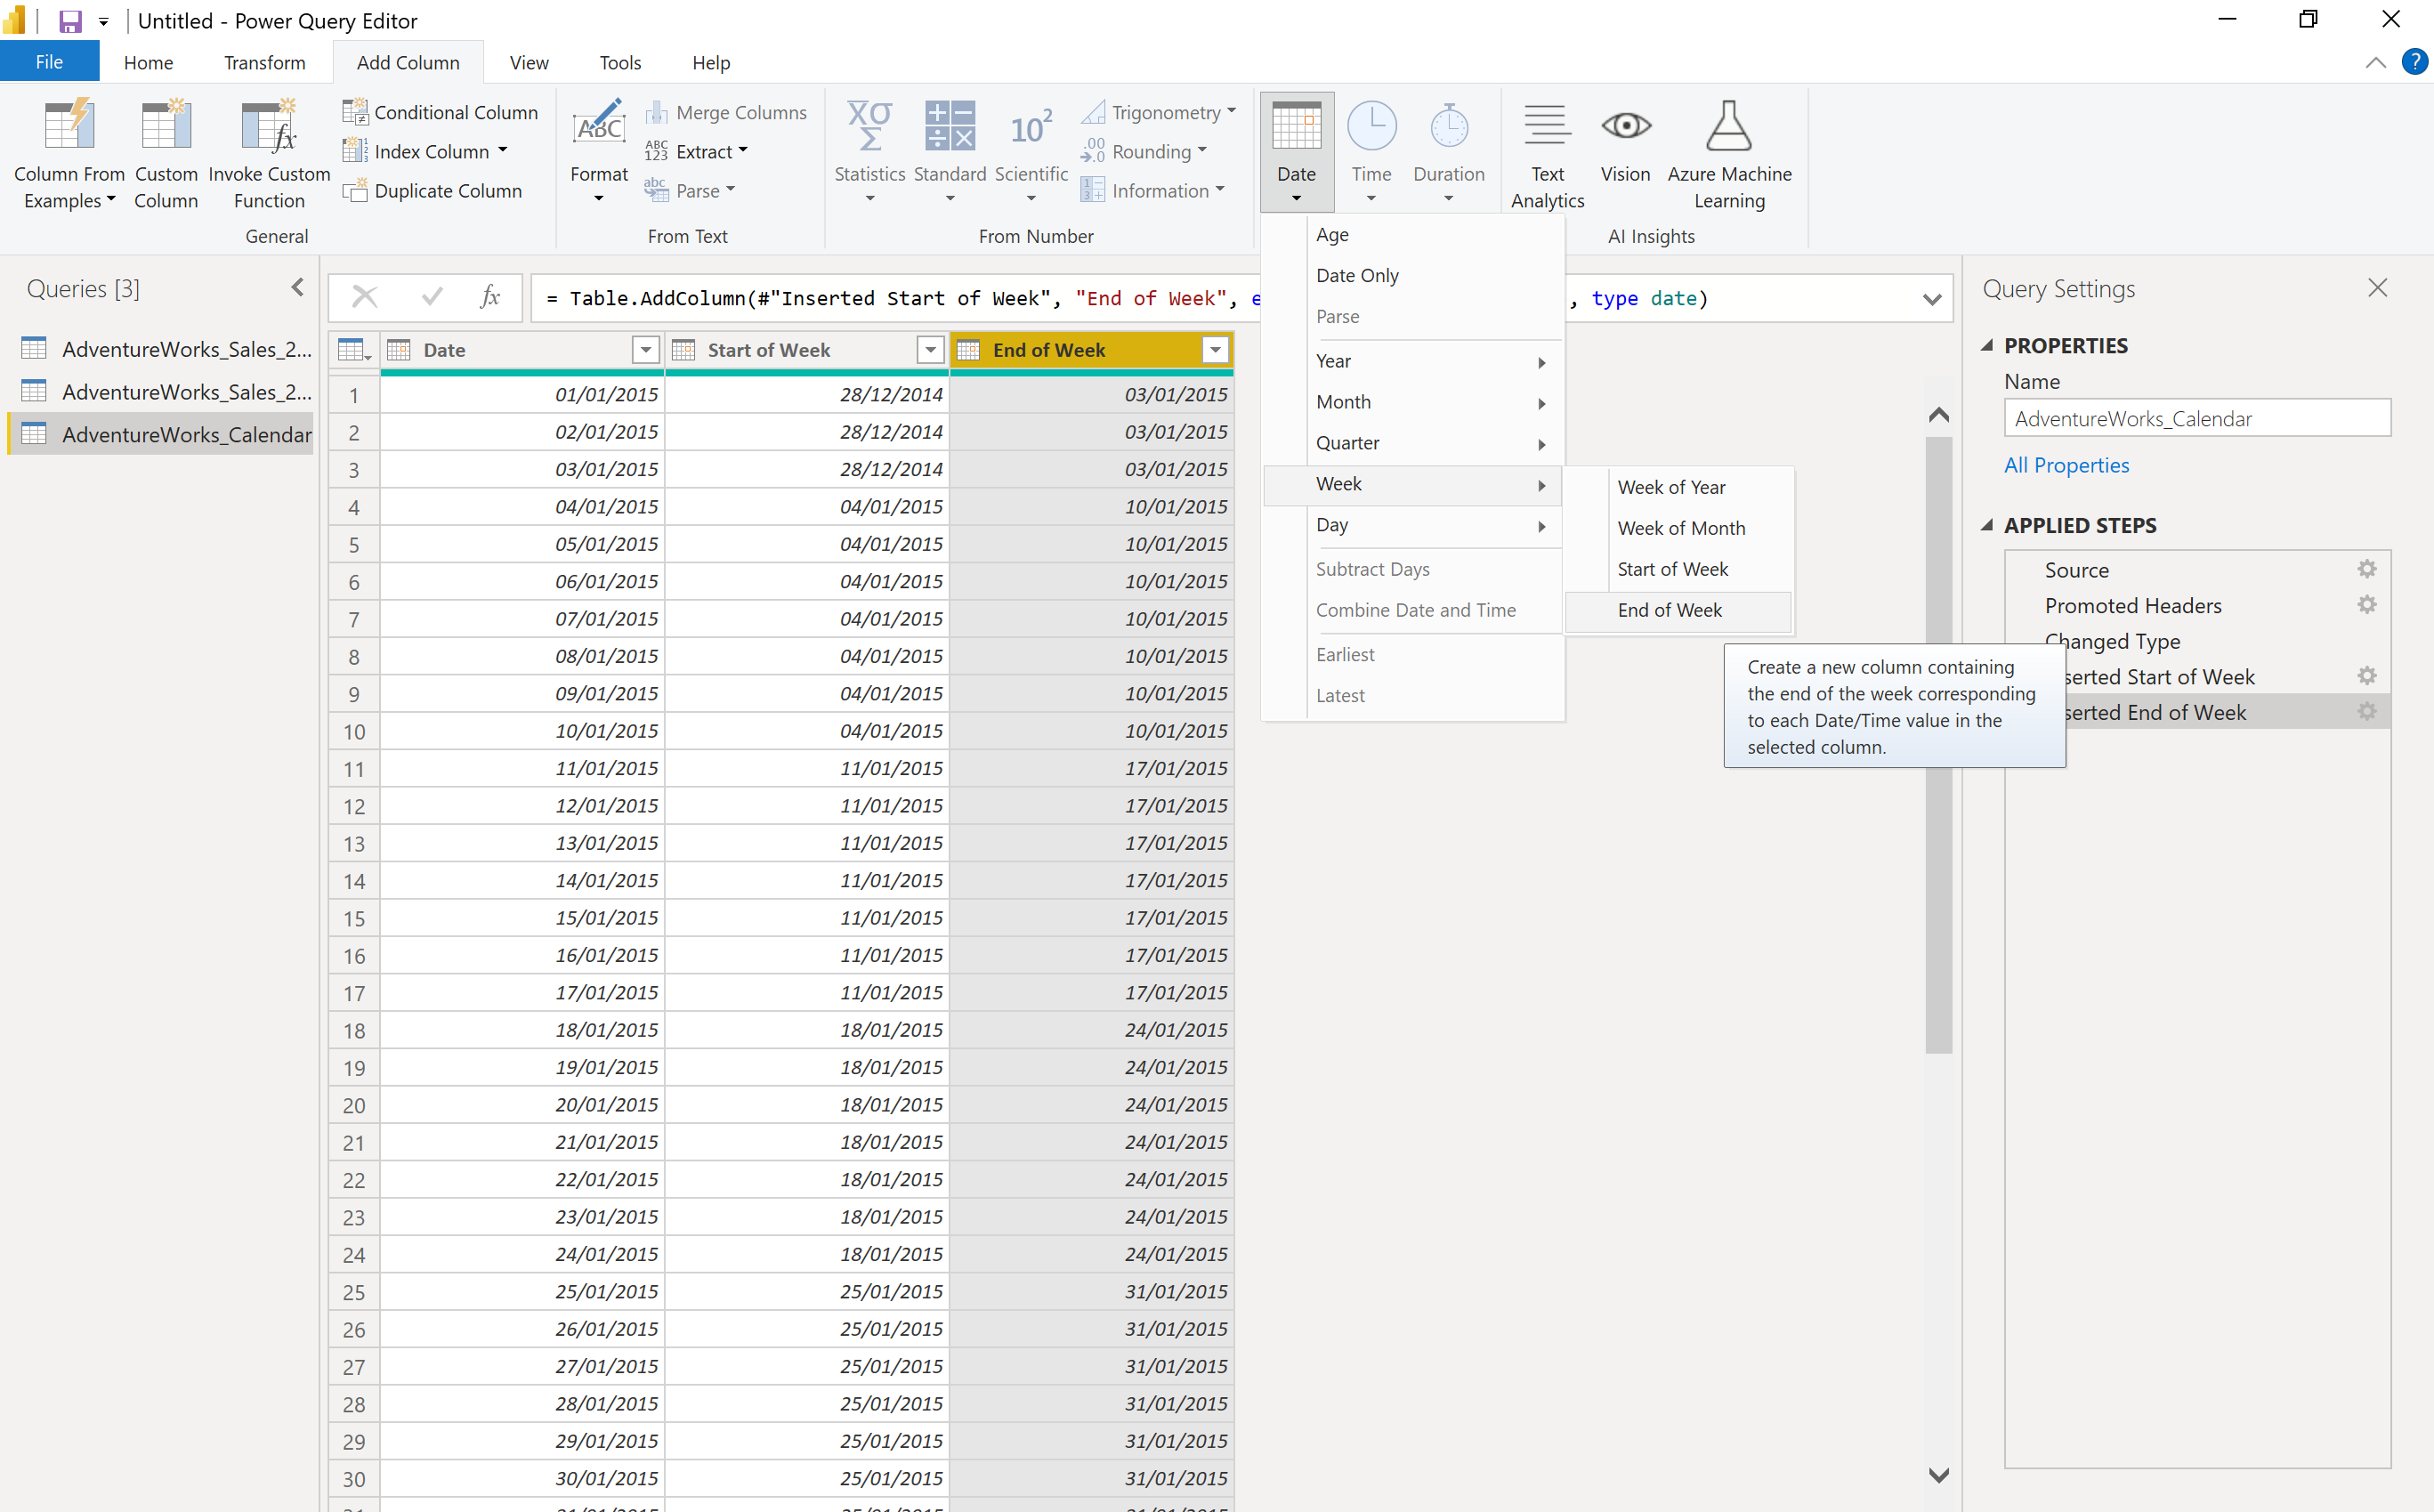Open Text Analytics AI insight
This screenshot has height=1512, width=2434.
click(1547, 155)
